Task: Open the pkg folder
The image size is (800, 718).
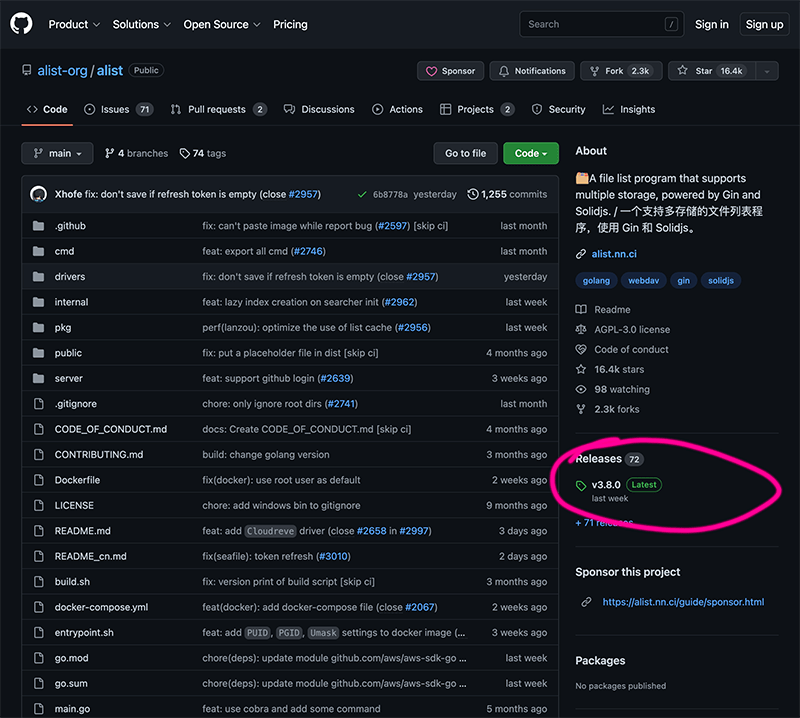Action: [x=63, y=328]
